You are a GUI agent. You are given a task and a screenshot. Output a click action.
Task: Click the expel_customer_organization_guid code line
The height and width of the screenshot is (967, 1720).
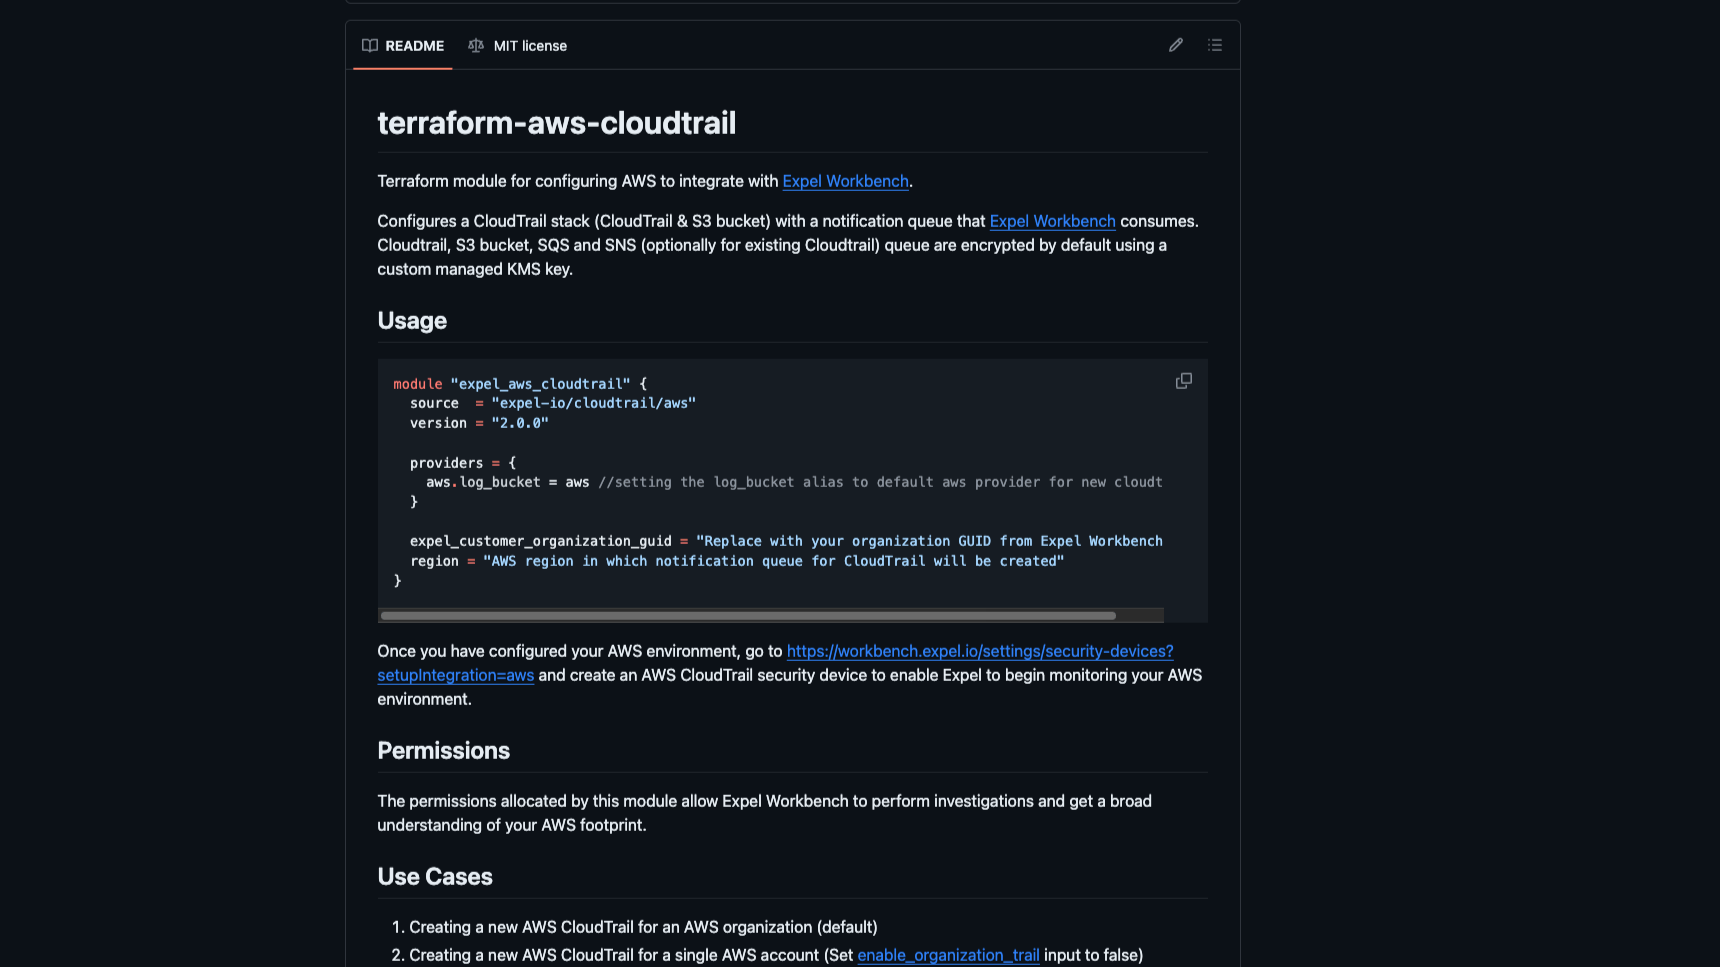[x=786, y=541]
